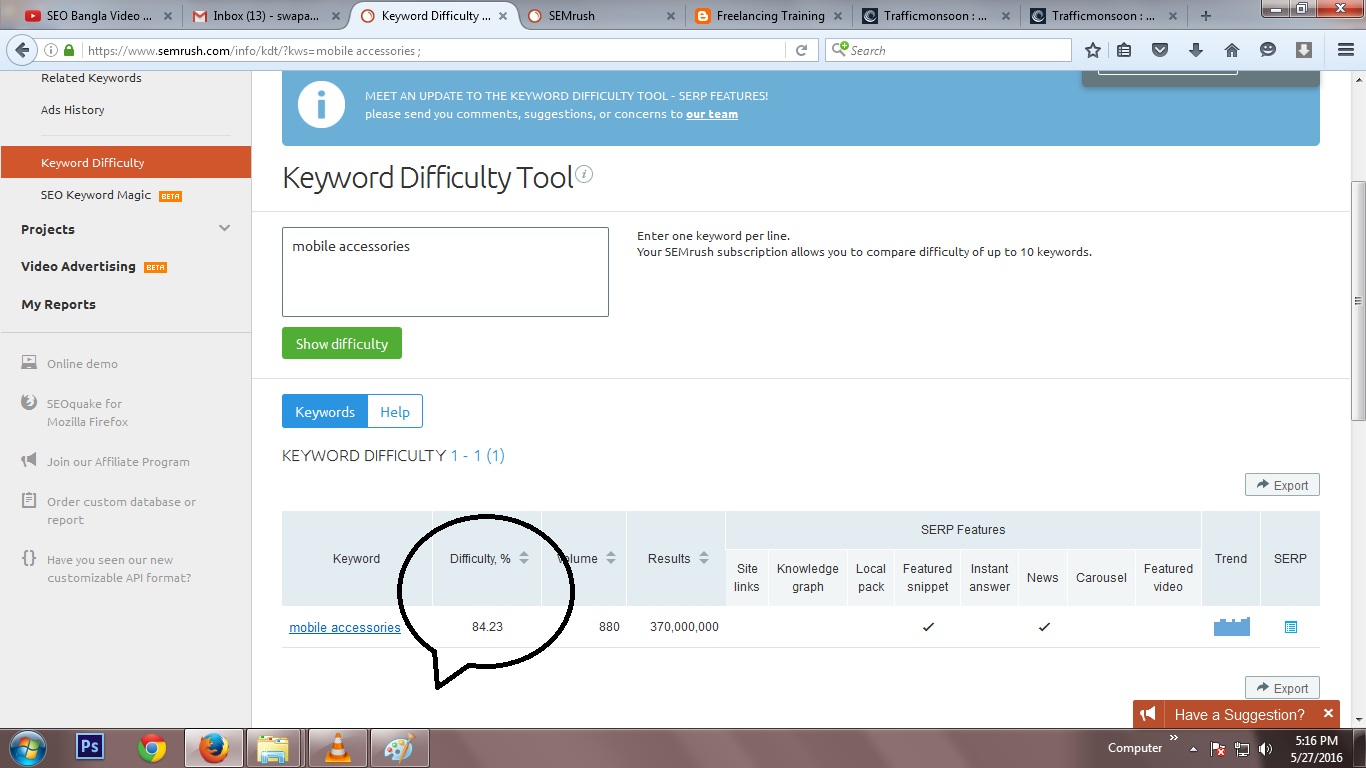
Task: Open Related Keywords in sidebar
Action: (x=91, y=78)
